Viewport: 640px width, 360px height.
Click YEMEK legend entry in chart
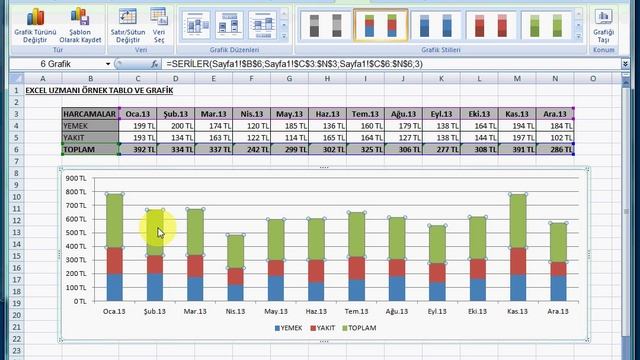pos(289,328)
